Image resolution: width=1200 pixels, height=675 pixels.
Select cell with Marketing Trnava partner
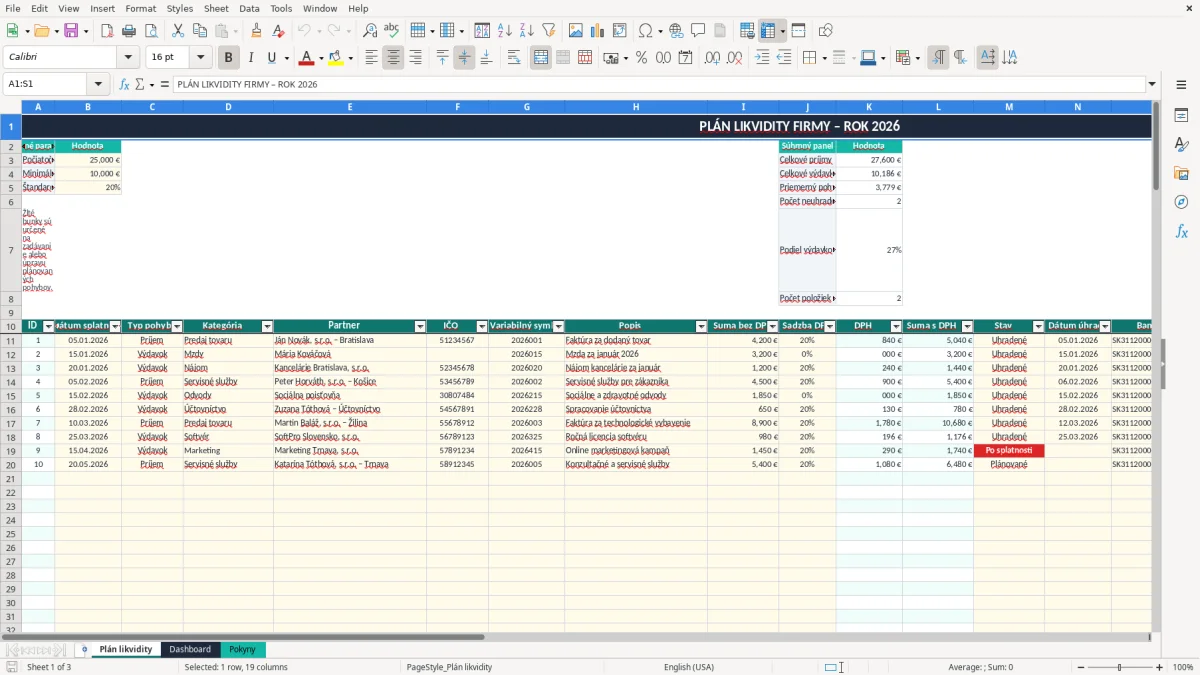point(350,451)
